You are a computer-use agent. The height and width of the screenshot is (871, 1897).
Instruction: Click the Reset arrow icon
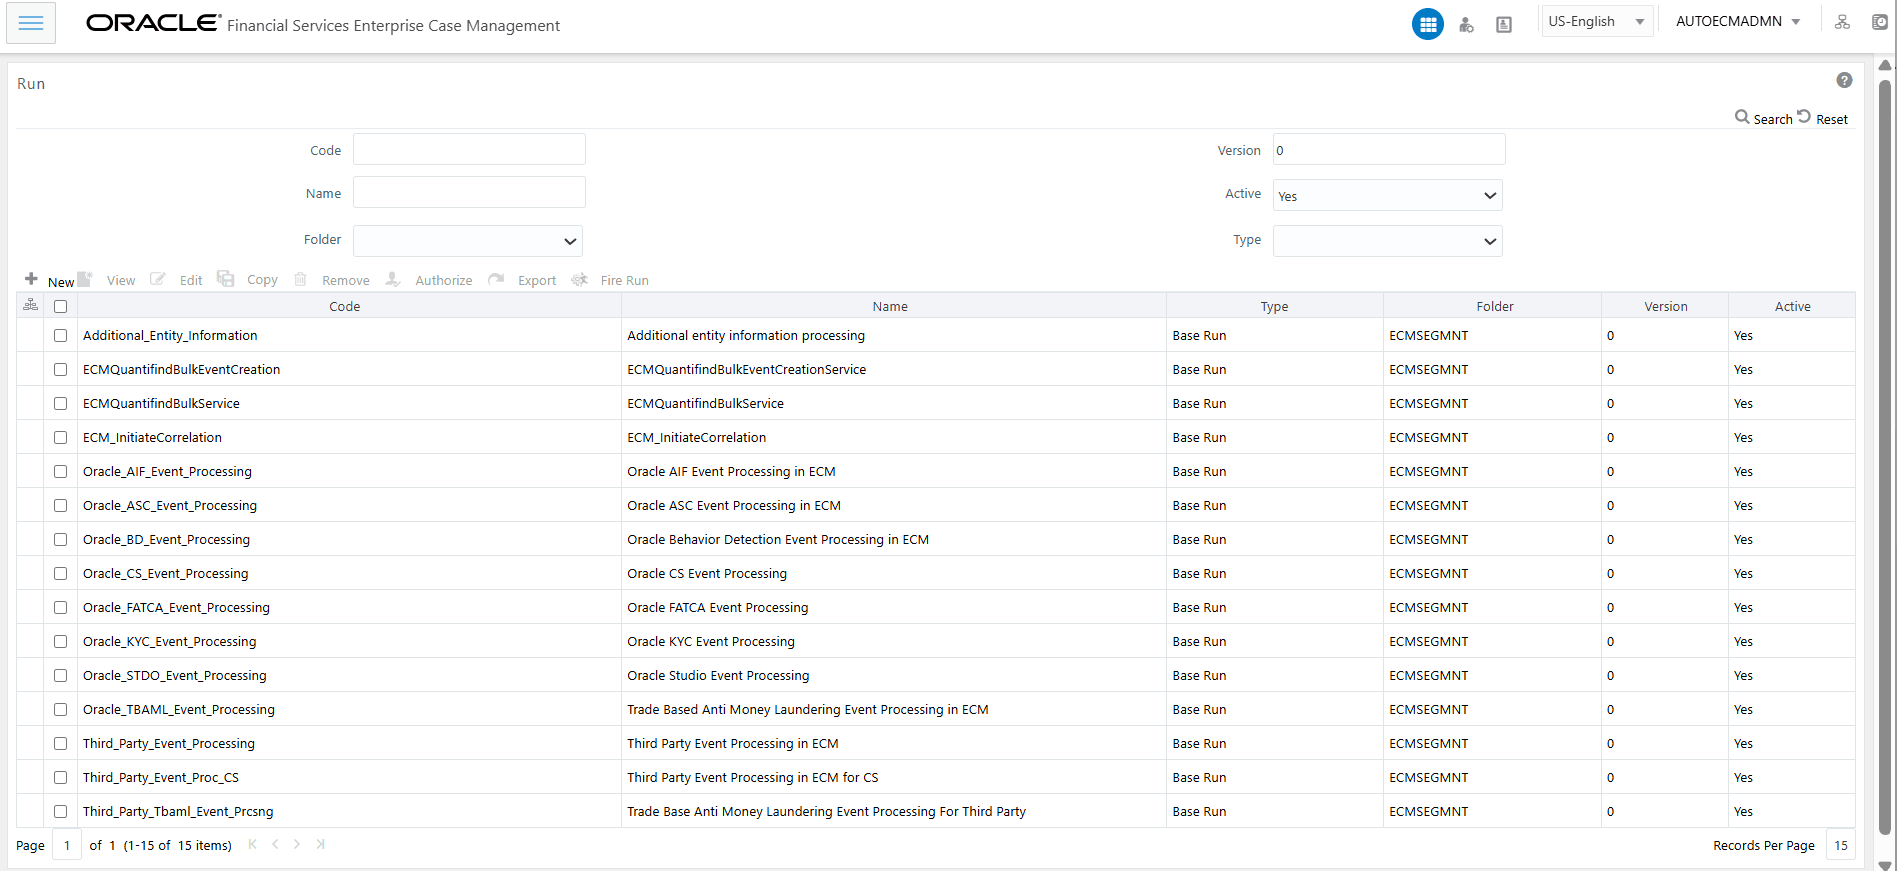pyautogui.click(x=1804, y=116)
